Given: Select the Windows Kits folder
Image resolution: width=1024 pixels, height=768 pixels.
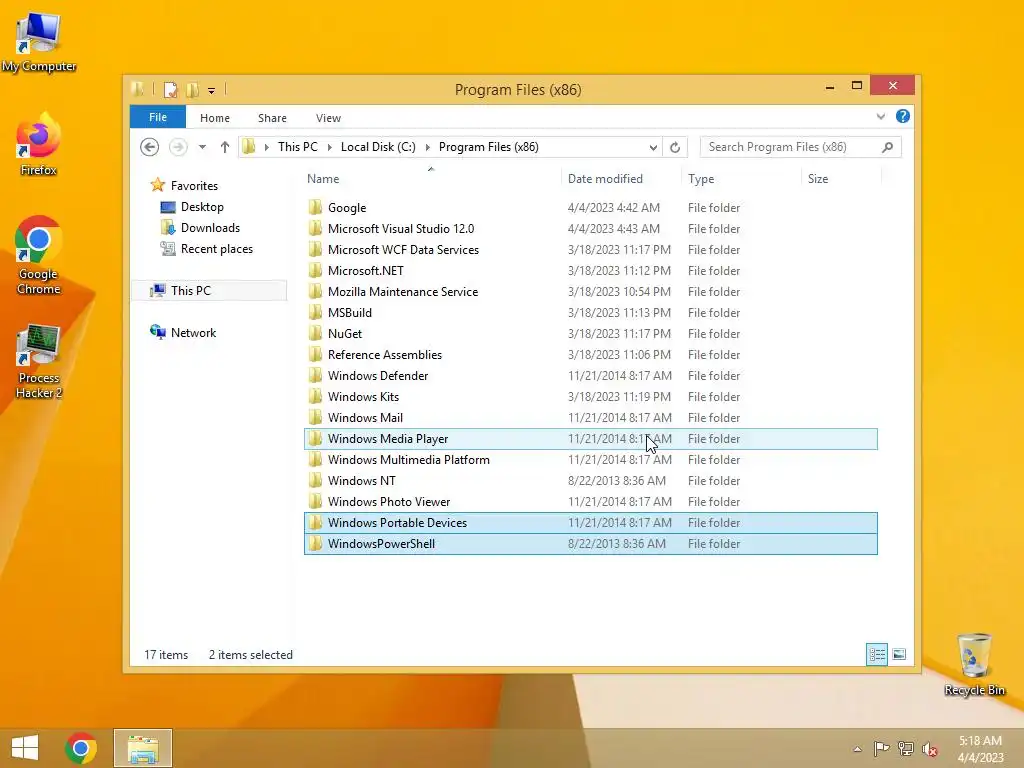Looking at the screenshot, I should click(590, 396).
